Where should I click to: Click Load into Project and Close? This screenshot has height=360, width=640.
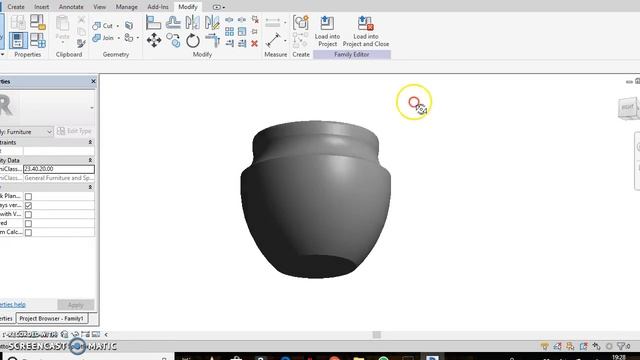tap(366, 31)
